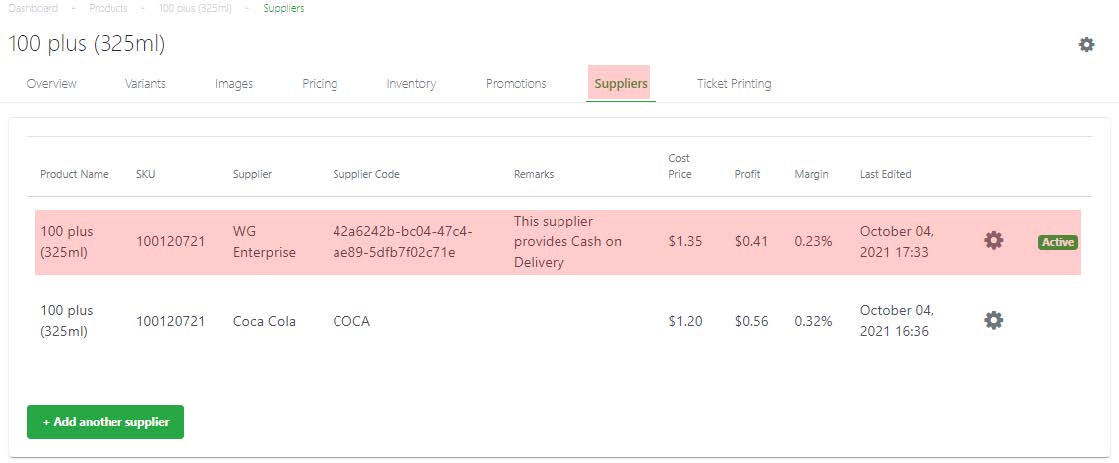
Task: Select the Pricing tab
Action: (x=320, y=83)
